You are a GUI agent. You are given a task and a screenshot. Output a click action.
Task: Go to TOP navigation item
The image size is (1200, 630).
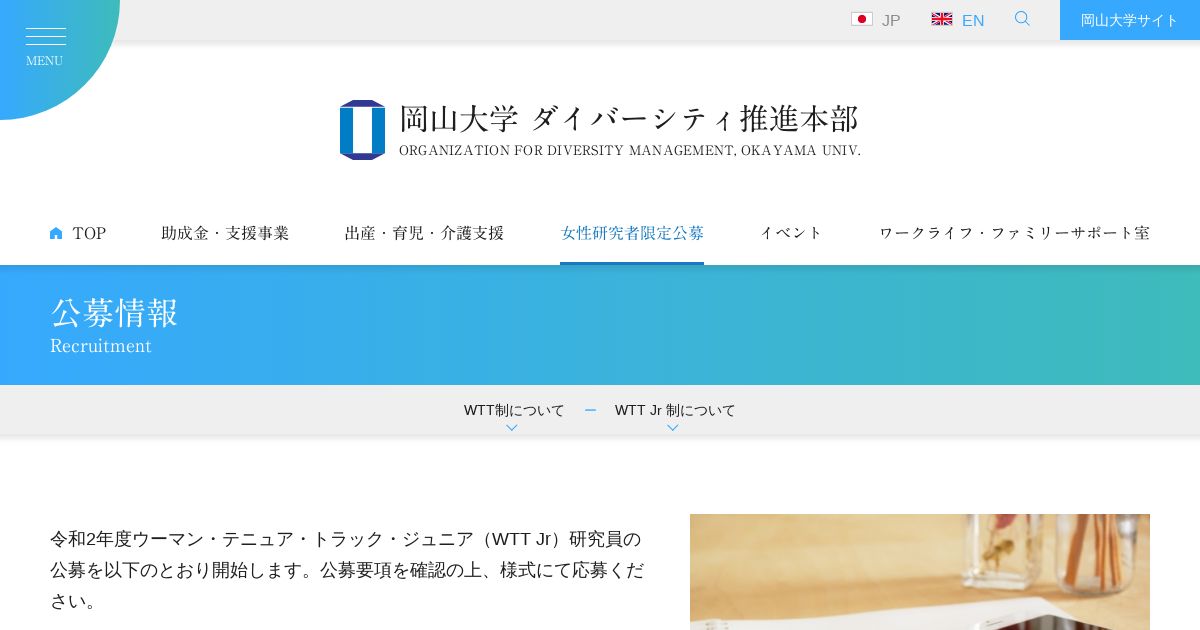click(78, 233)
